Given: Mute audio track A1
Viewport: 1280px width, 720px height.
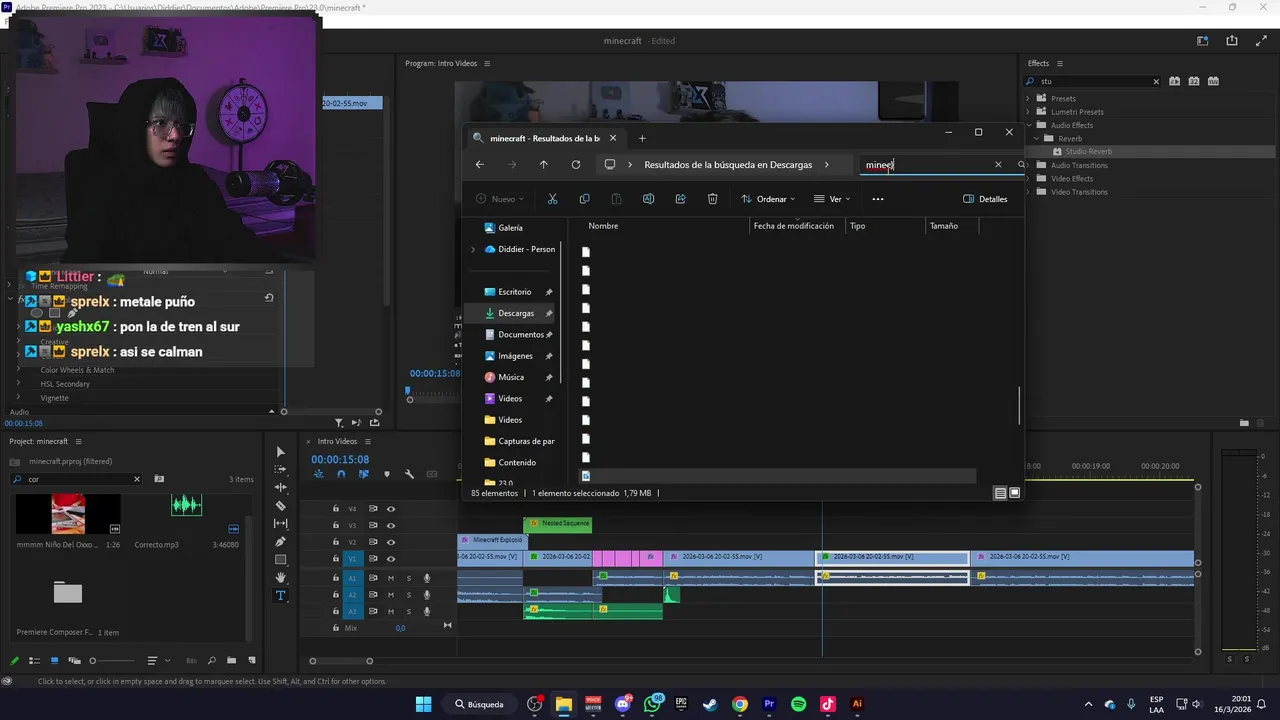Looking at the screenshot, I should tap(391, 578).
